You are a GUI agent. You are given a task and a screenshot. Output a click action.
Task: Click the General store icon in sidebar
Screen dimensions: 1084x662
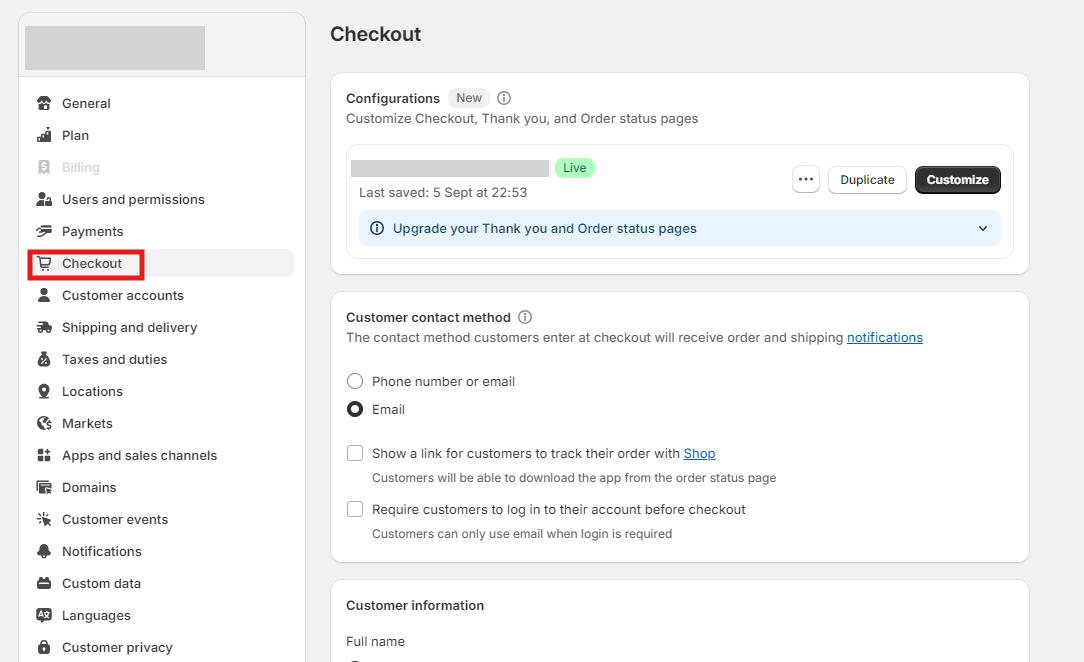(44, 104)
